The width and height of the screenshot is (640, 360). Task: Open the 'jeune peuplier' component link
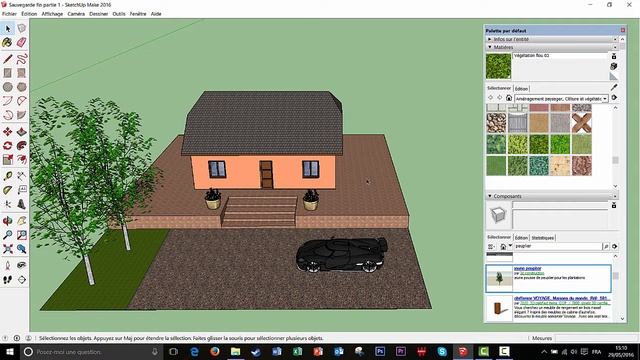coord(528,269)
